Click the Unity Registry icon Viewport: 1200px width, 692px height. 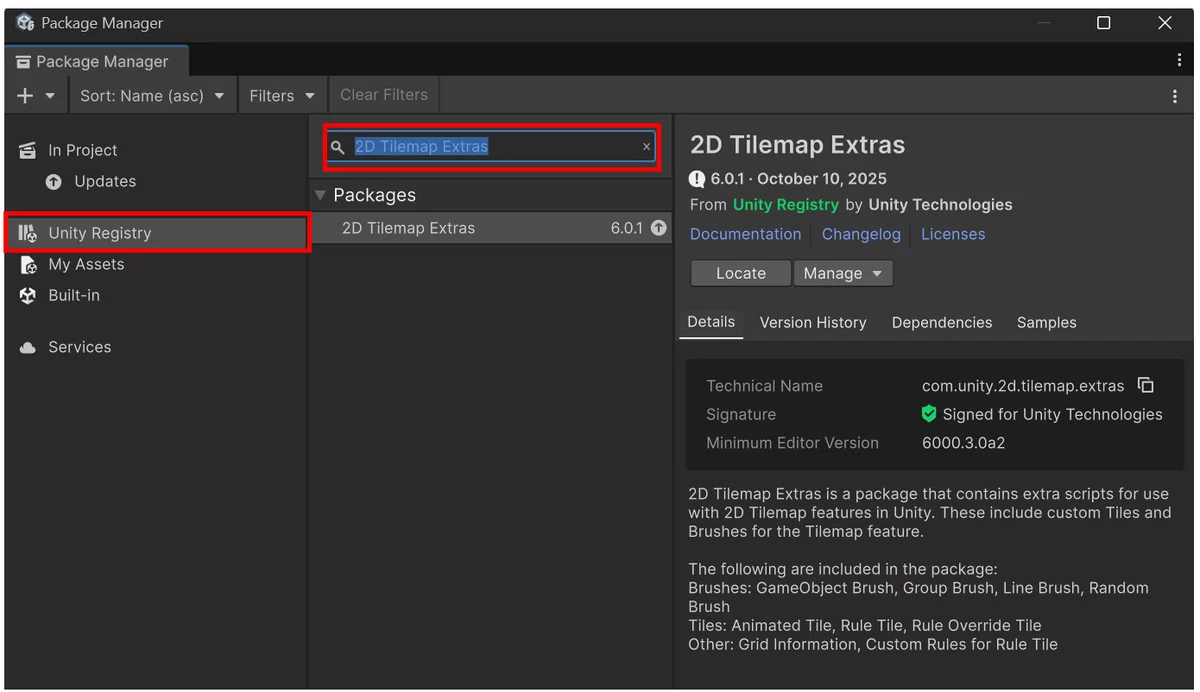click(x=27, y=233)
